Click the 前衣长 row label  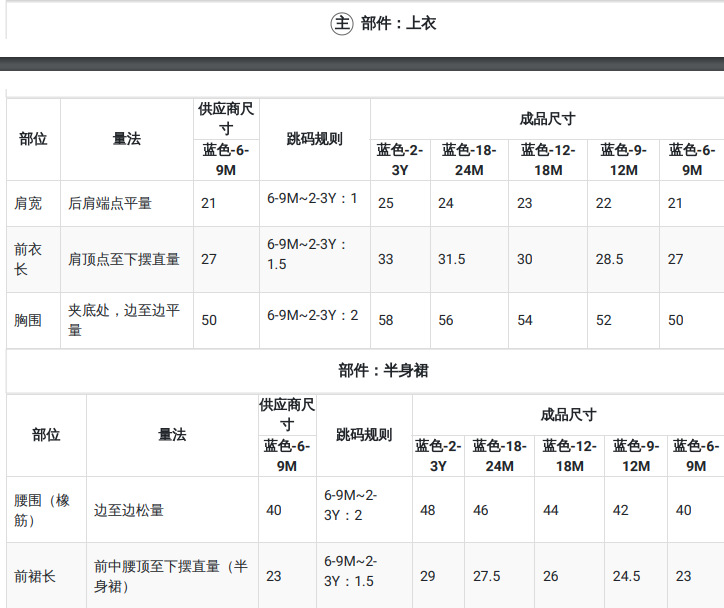28,259
